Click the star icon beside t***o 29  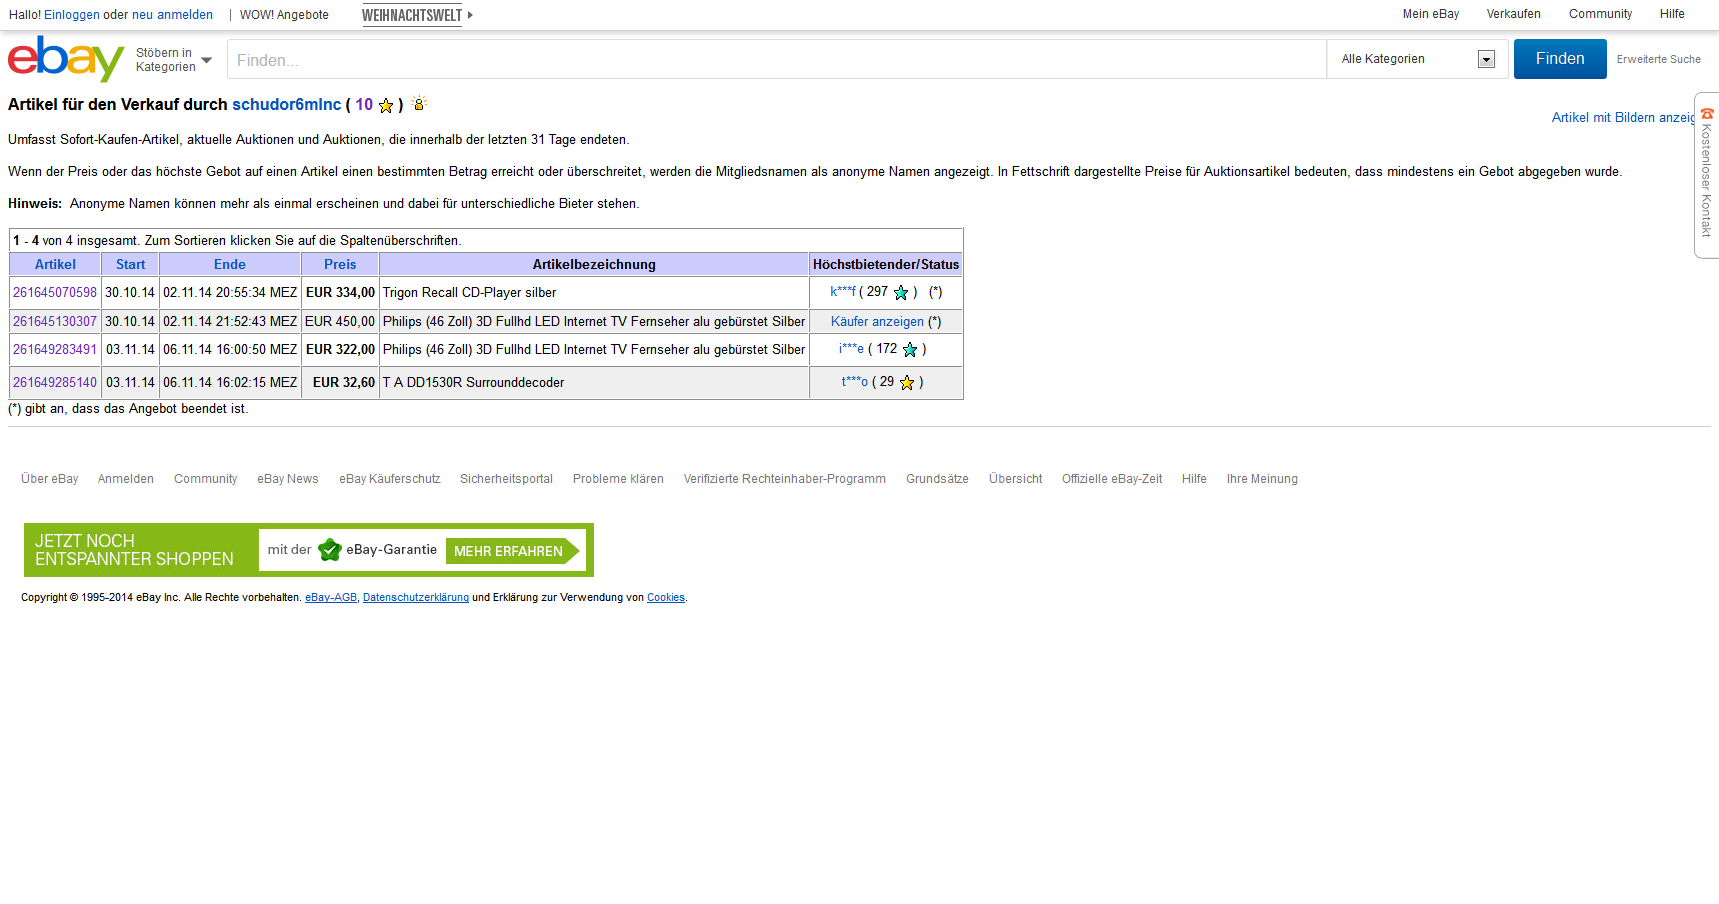(x=907, y=383)
